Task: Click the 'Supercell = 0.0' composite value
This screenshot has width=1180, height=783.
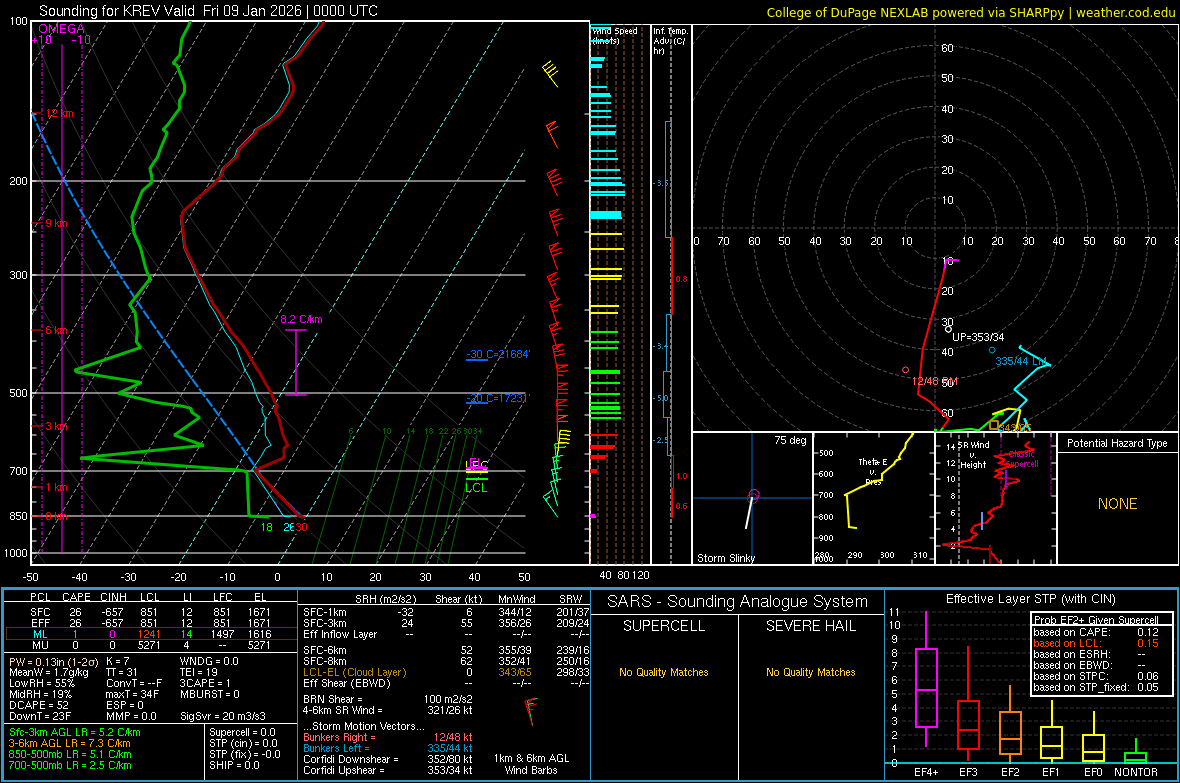Action: click(x=242, y=732)
